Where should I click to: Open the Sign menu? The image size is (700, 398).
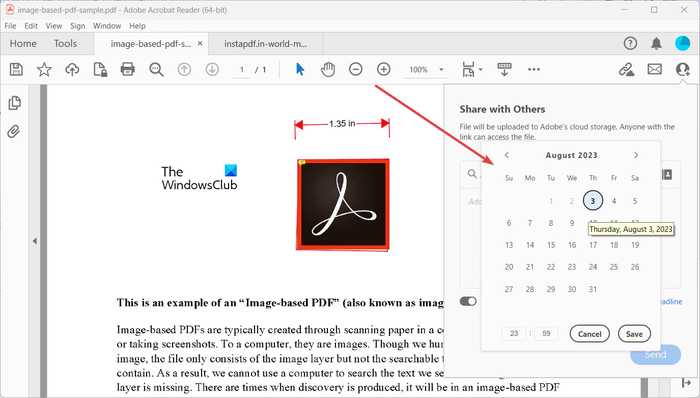point(78,26)
